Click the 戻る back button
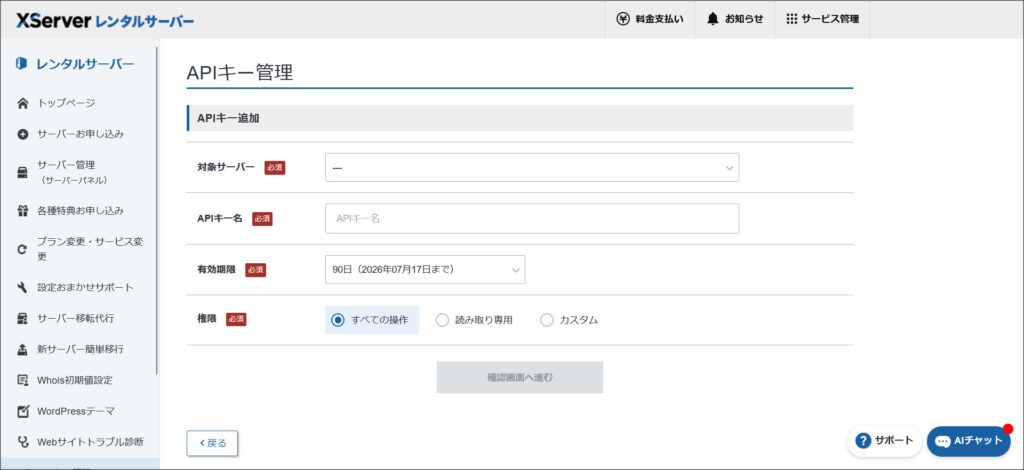This screenshot has width=1024, height=470. point(212,443)
